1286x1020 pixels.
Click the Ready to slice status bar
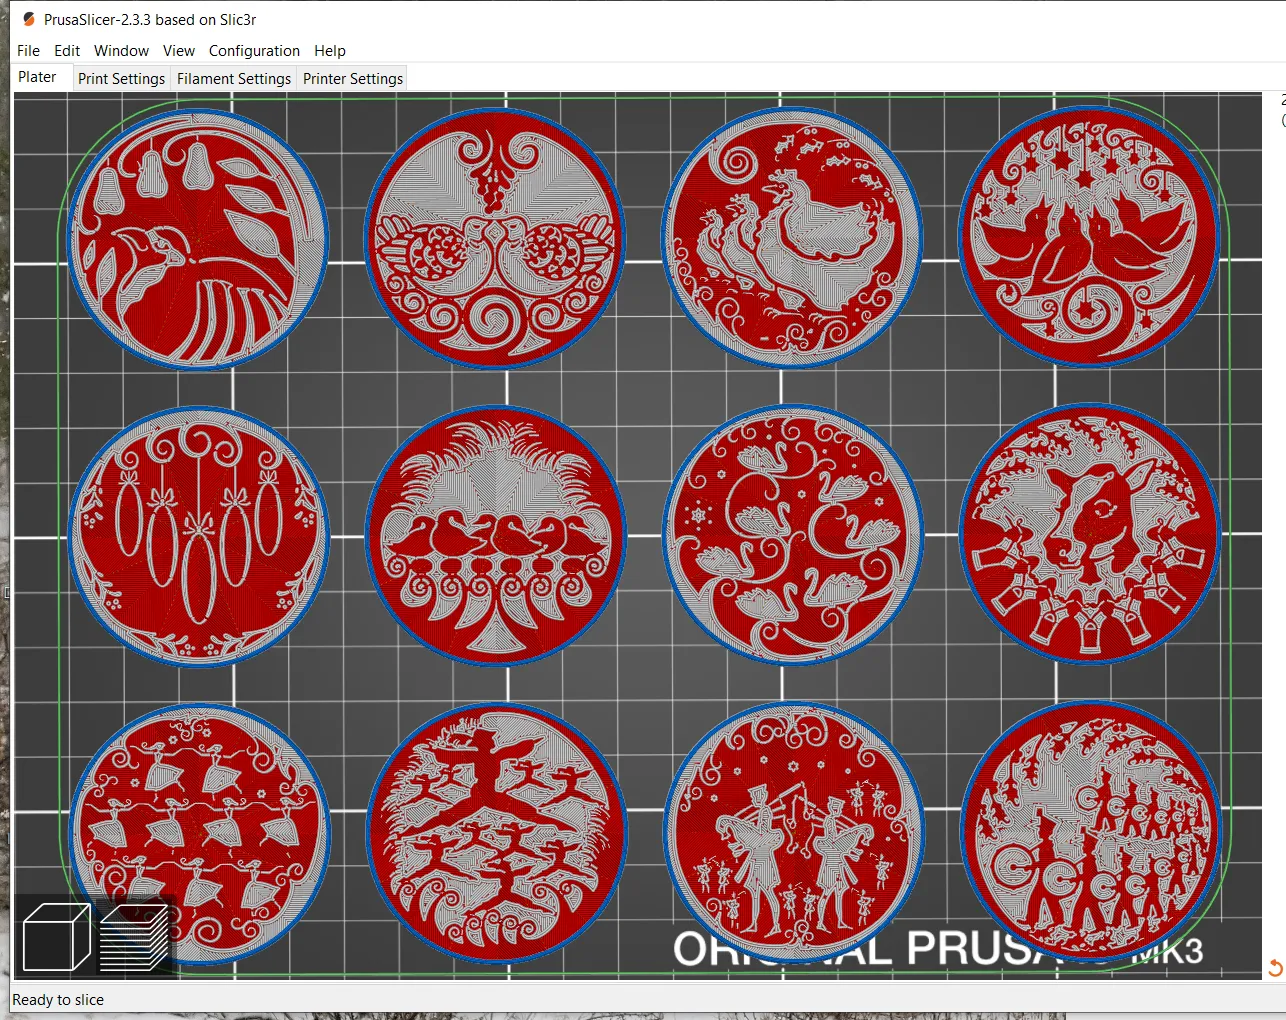tap(58, 999)
